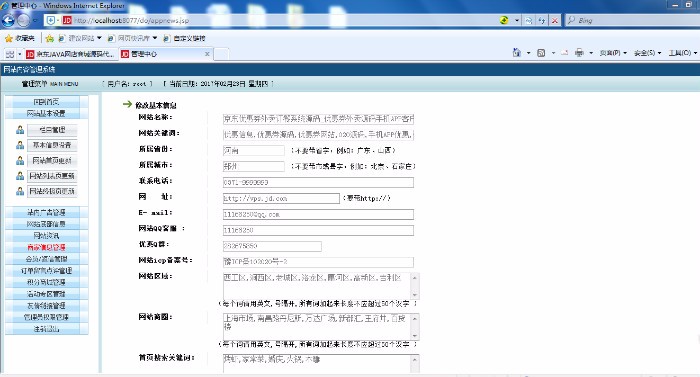Select 网站基本设置 in the sidebar menu

46,113
